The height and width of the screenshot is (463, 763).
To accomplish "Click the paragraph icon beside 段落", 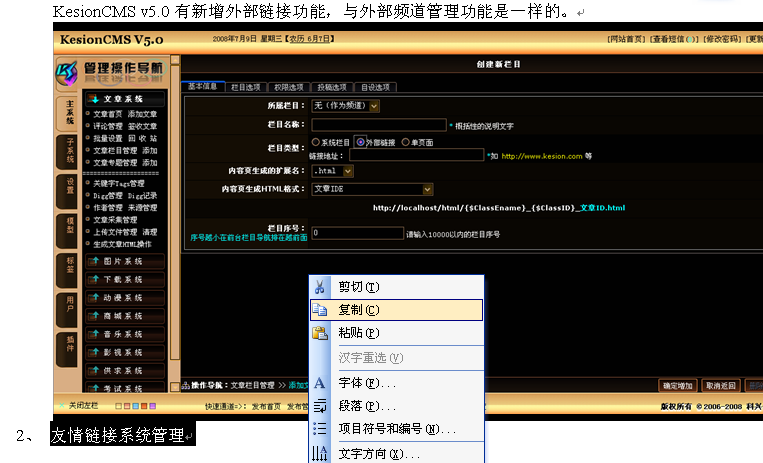I will click(320, 406).
